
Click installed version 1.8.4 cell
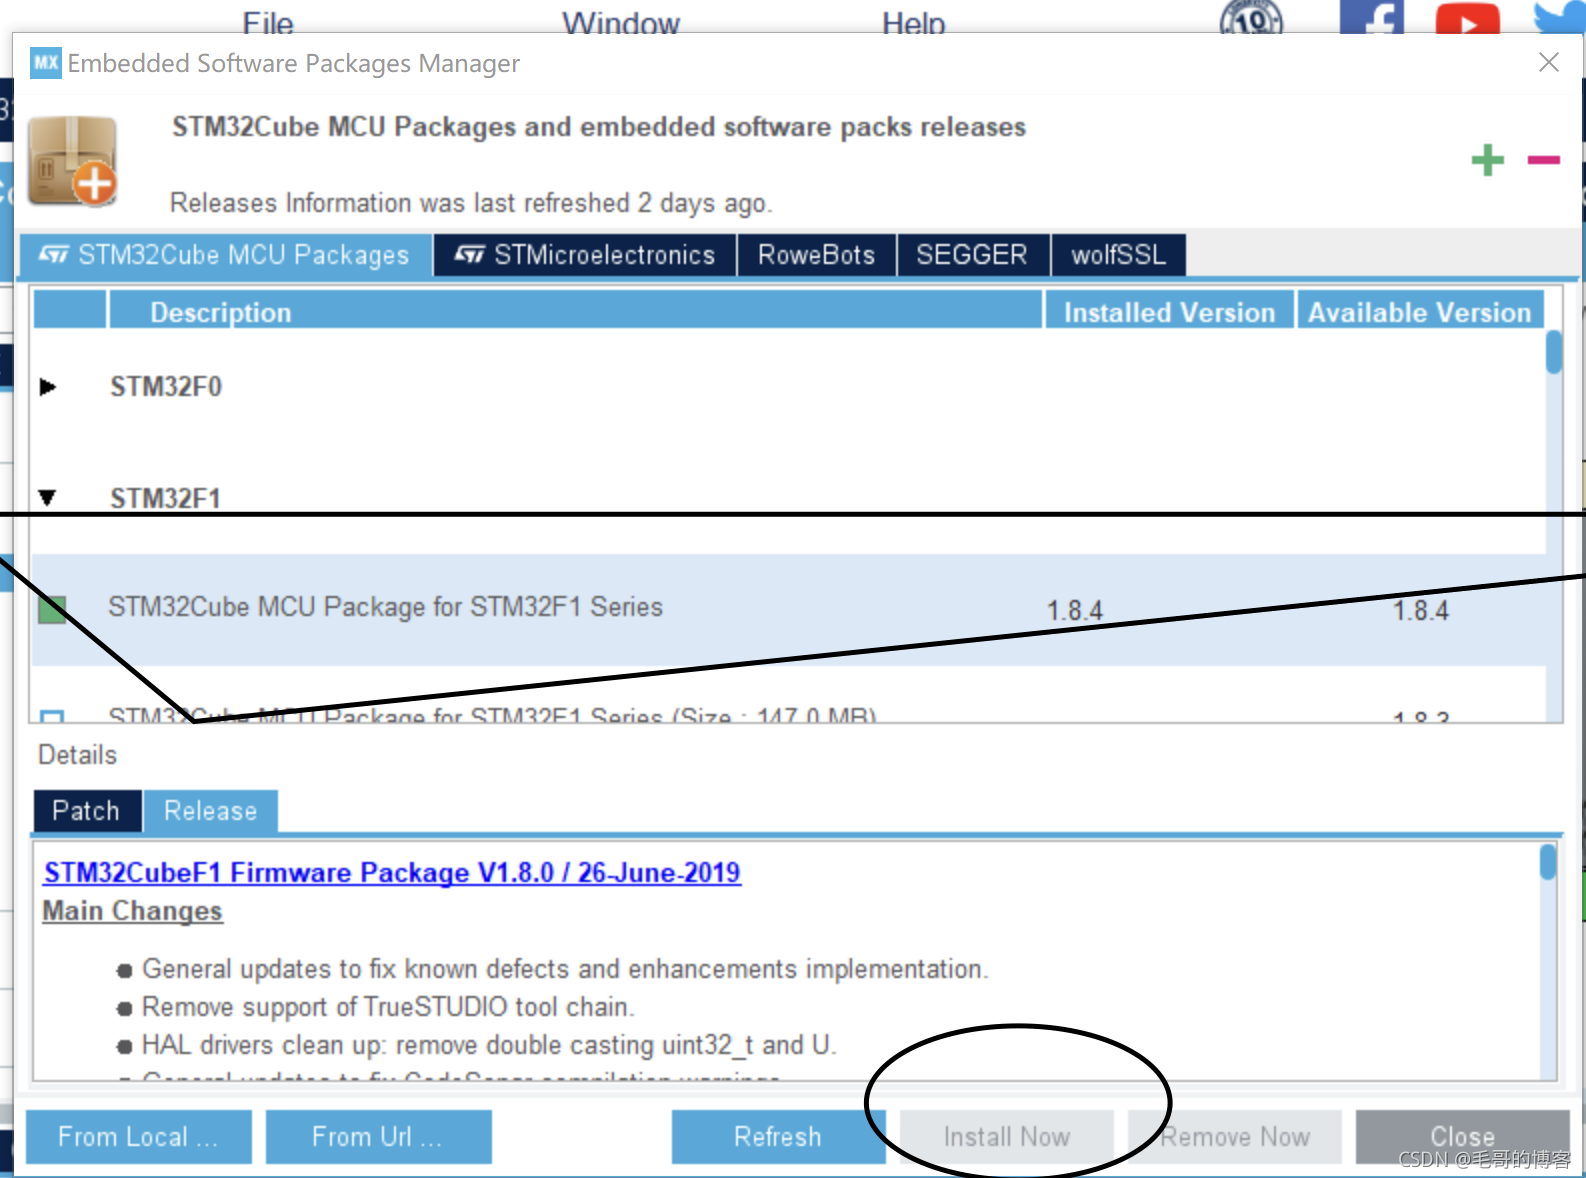click(1075, 610)
